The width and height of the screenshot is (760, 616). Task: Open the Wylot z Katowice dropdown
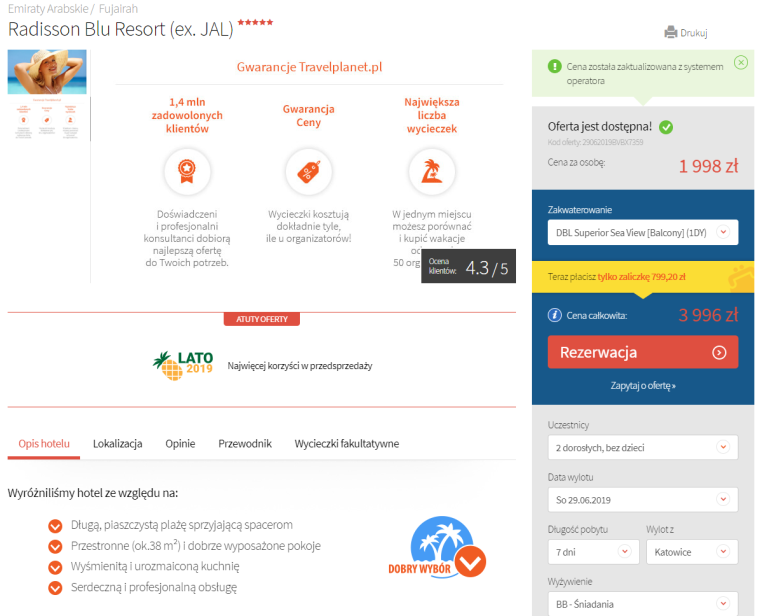click(x=692, y=552)
